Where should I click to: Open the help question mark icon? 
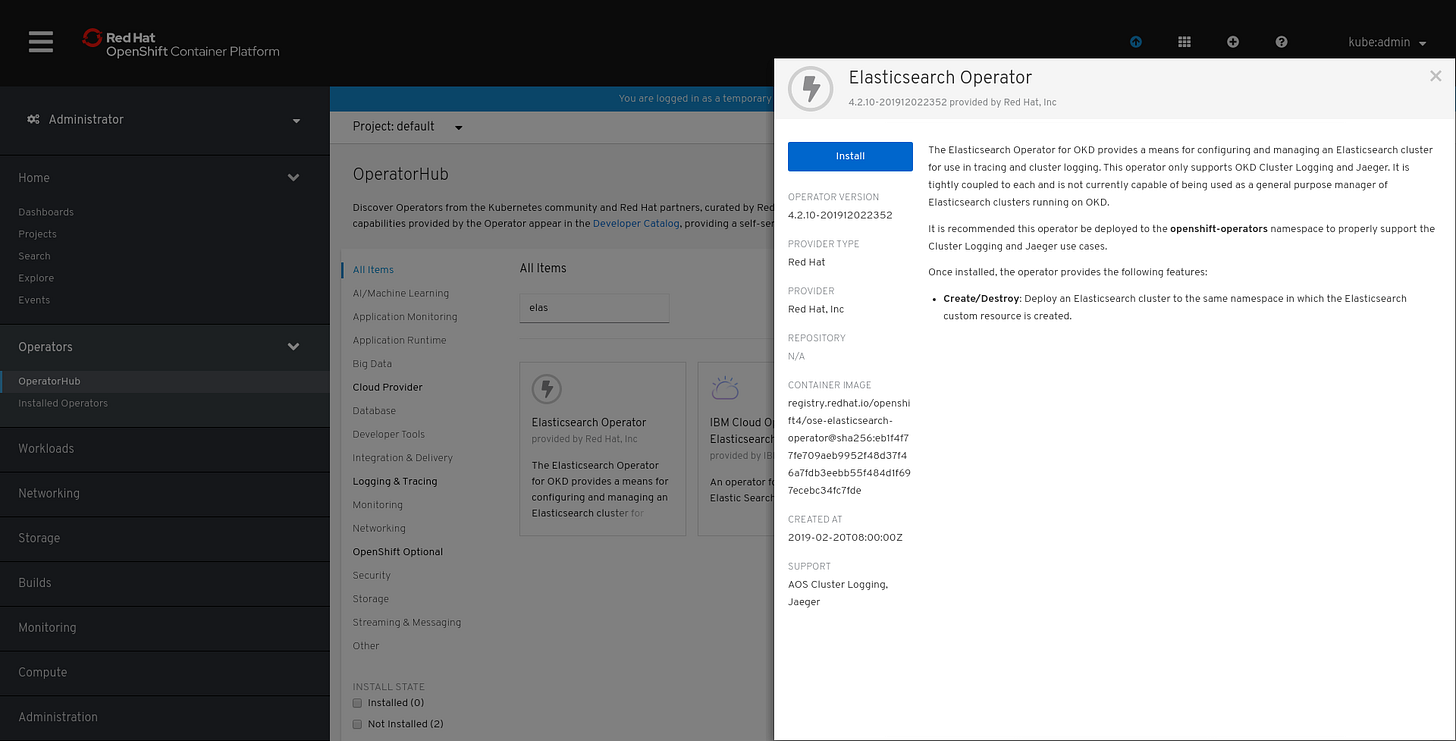pyautogui.click(x=1281, y=42)
